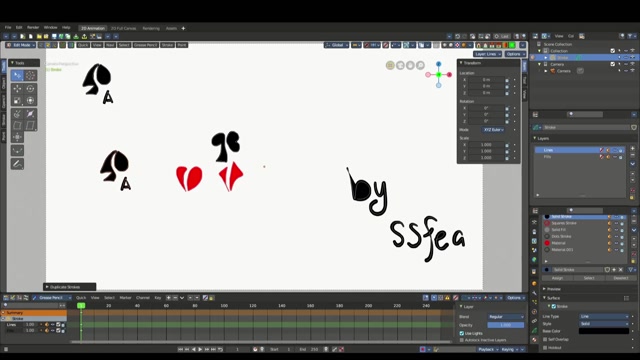Screen dimensions: 640x360
Task: Activate the Scale tool
Action: click(17, 100)
